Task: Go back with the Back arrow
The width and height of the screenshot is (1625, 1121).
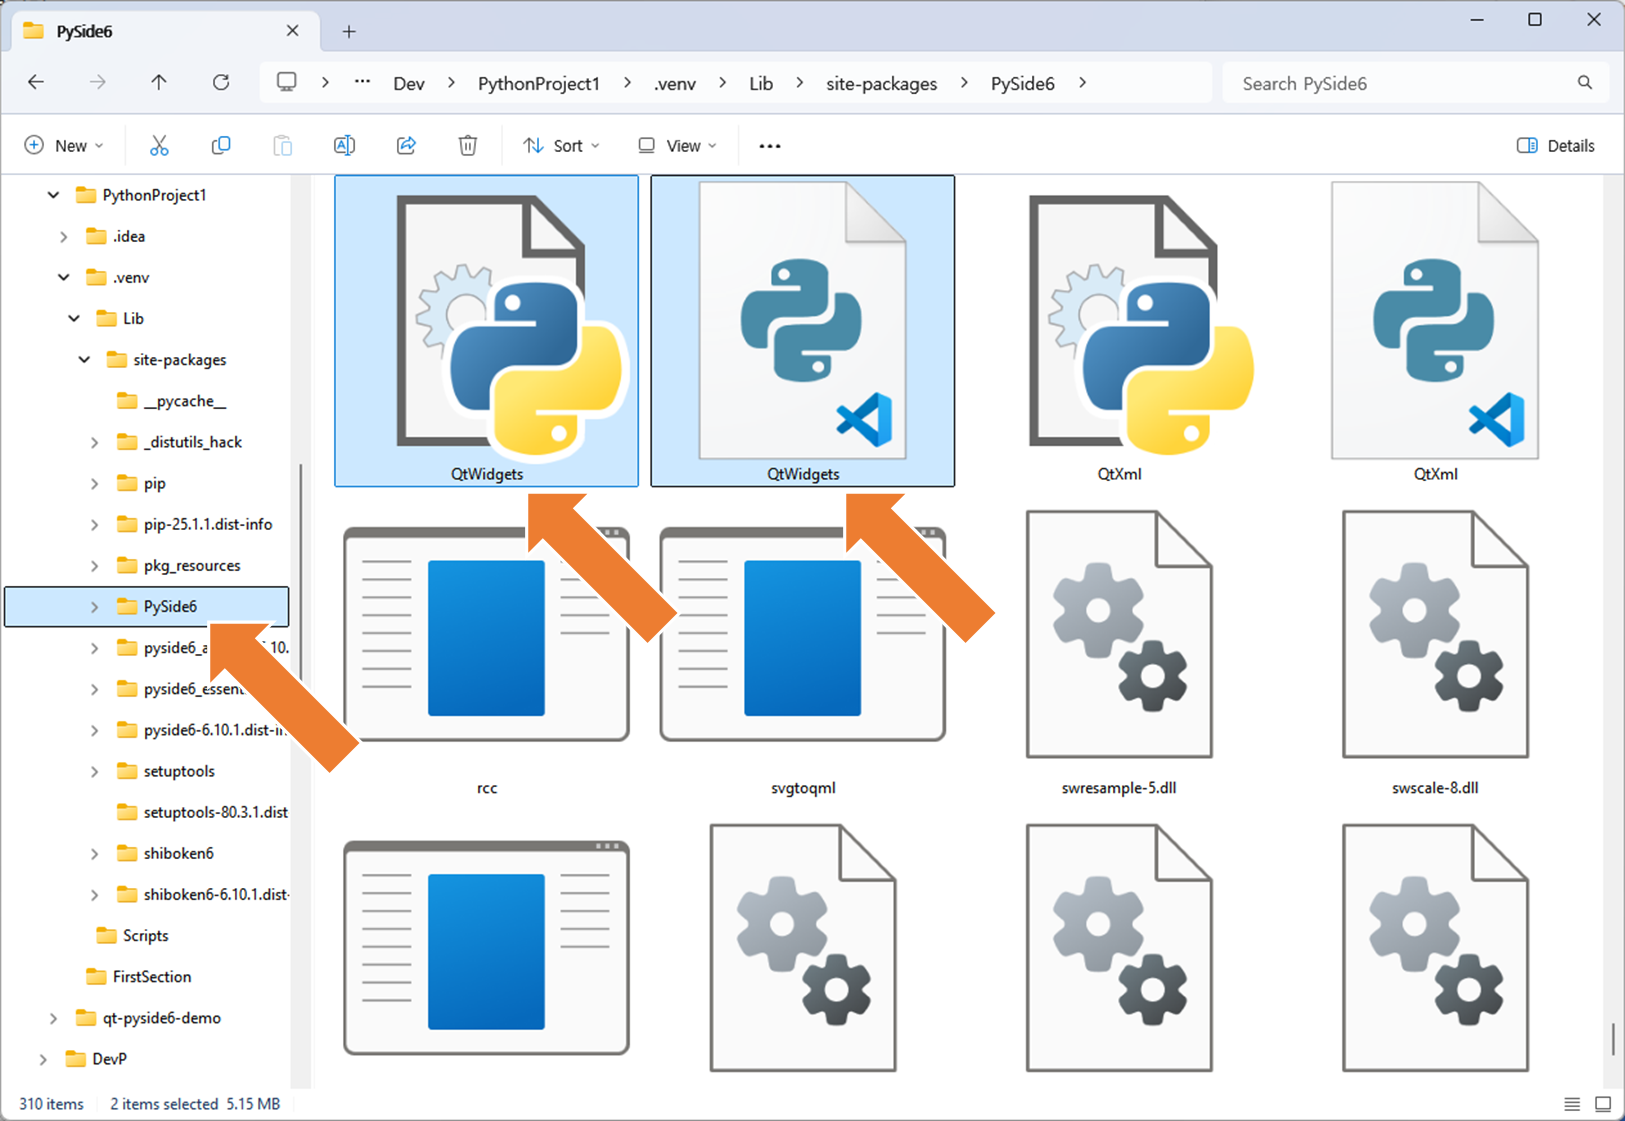Action: (x=36, y=83)
